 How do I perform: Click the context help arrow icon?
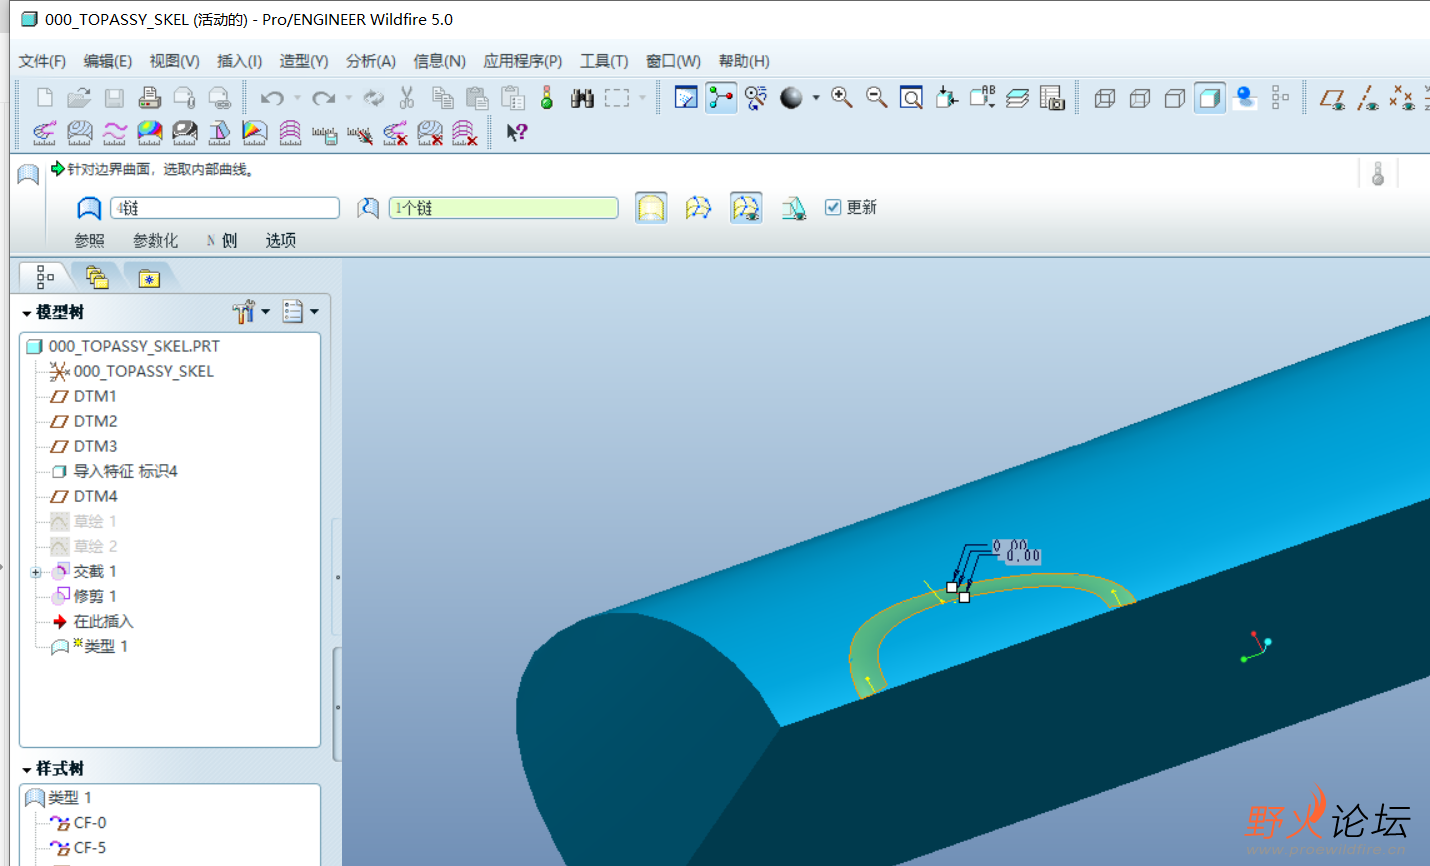[516, 133]
